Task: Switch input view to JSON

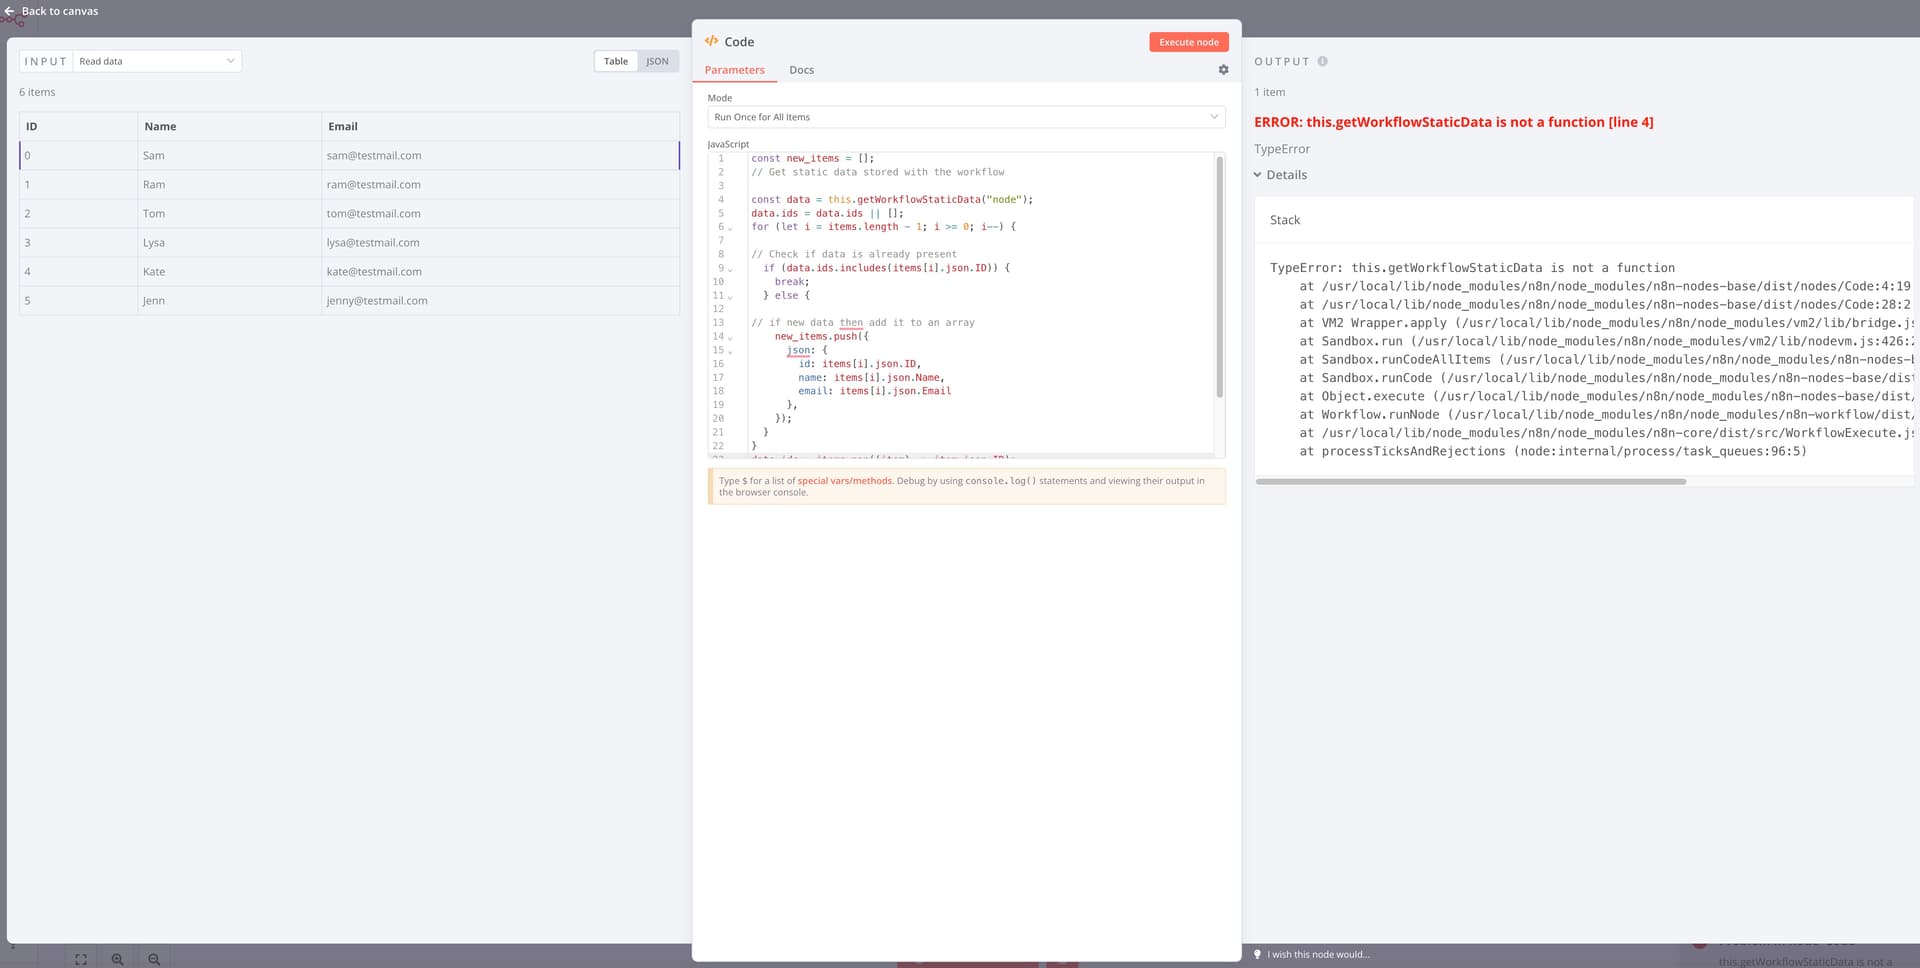Action: point(657,61)
